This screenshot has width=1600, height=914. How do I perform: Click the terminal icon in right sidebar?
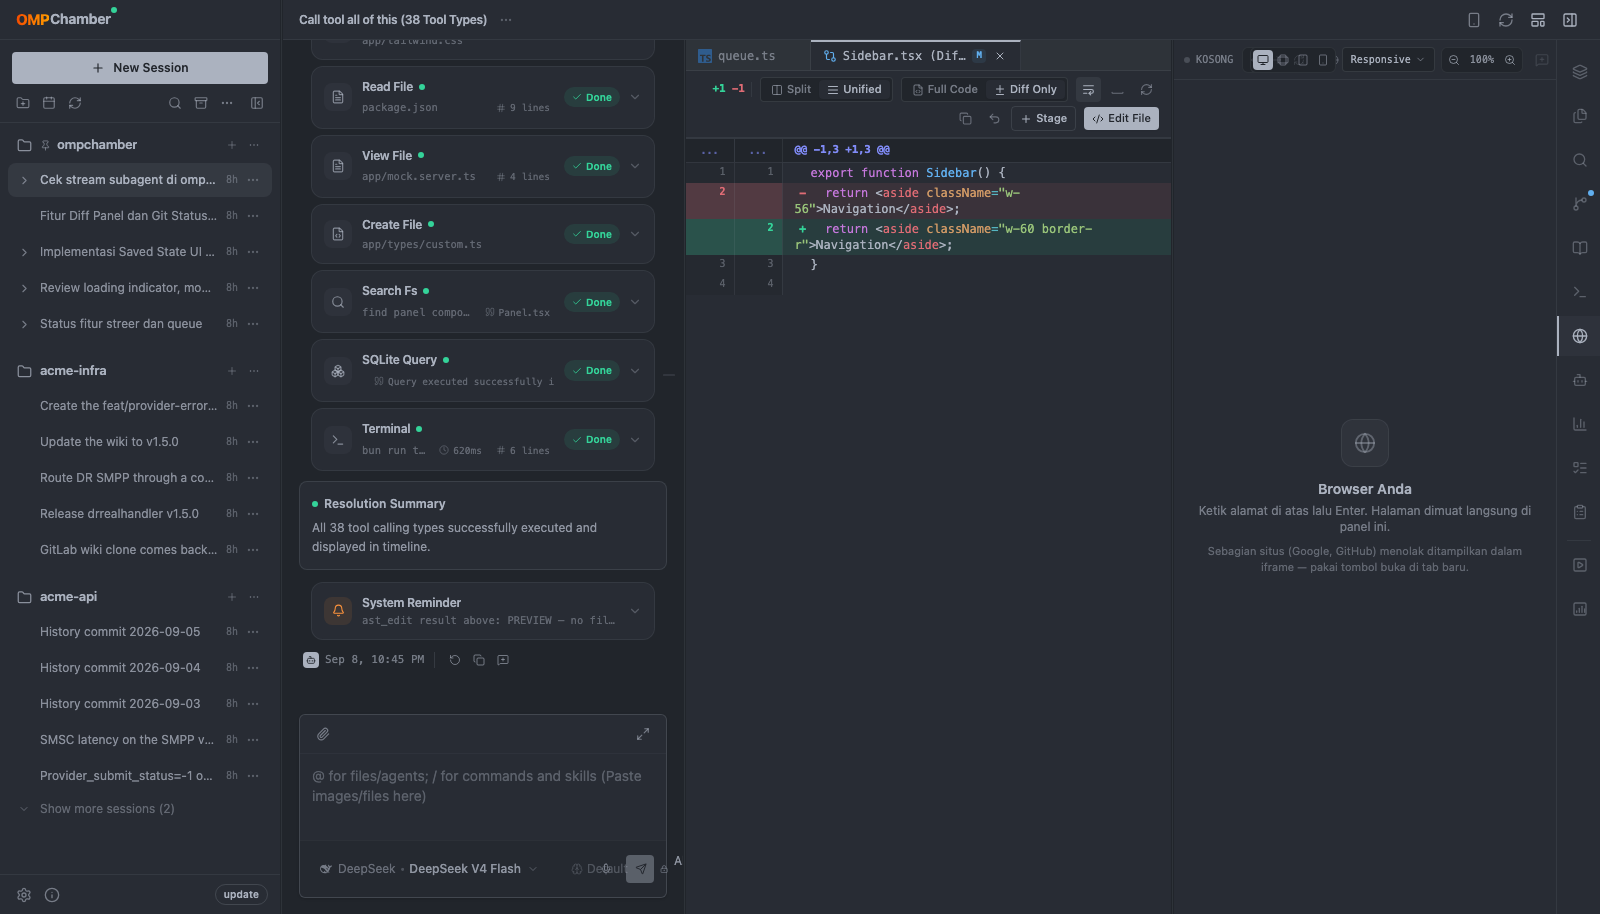click(x=1580, y=292)
